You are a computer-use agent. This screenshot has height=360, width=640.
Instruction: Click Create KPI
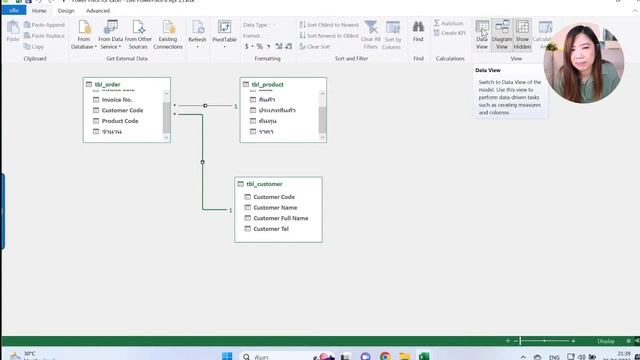click(449, 33)
